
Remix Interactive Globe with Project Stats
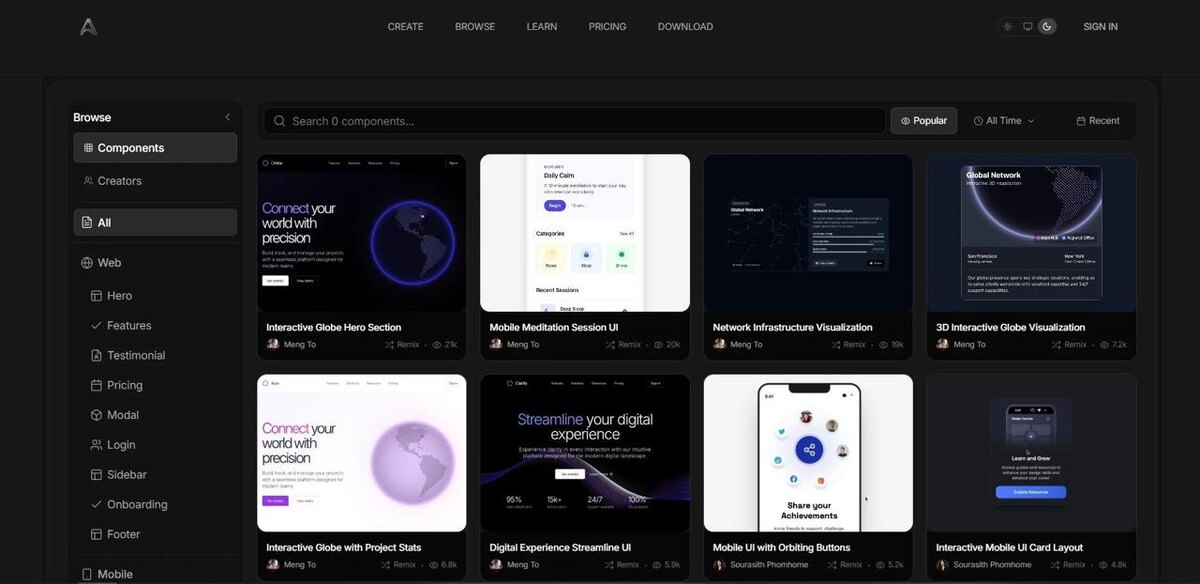tap(399, 565)
